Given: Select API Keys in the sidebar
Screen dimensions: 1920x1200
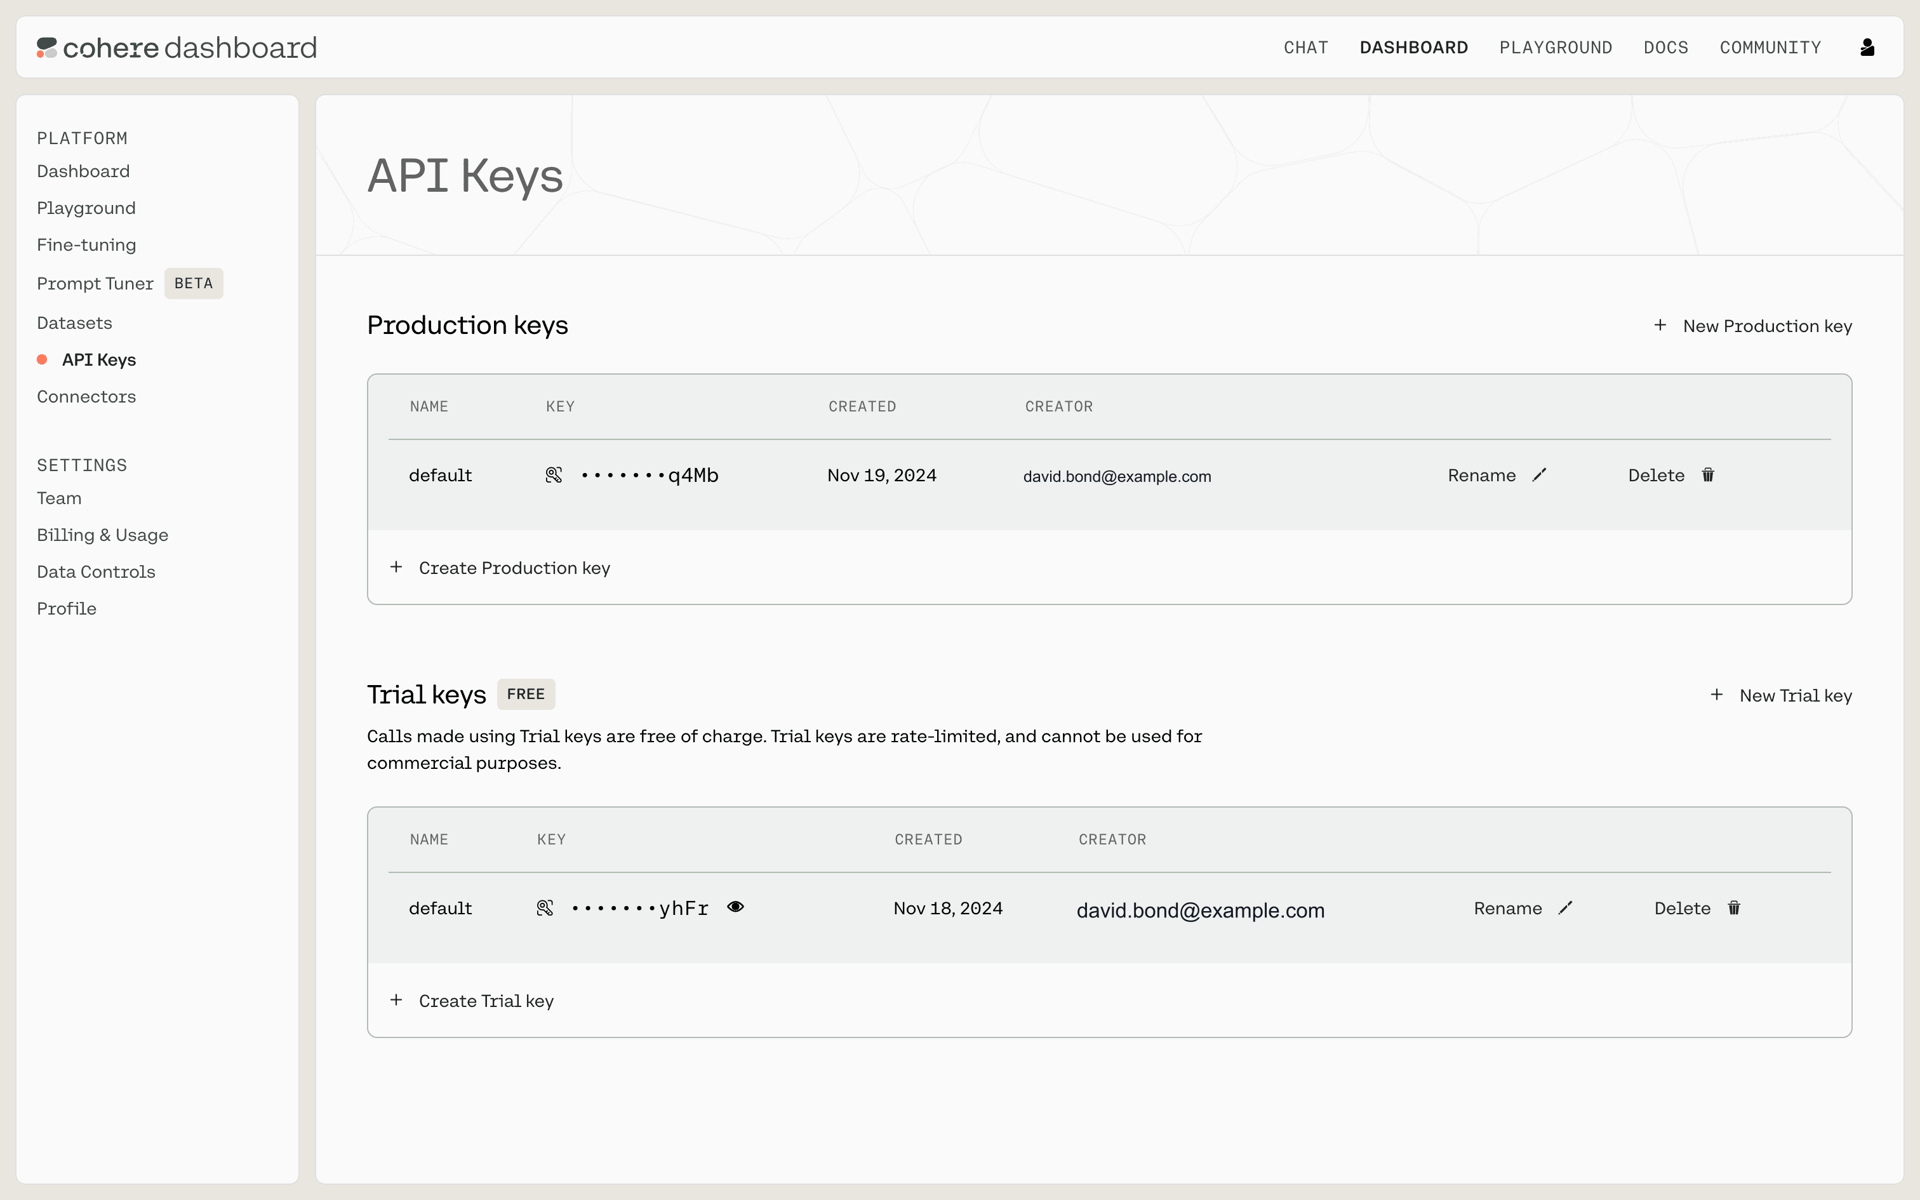Looking at the screenshot, I should point(99,360).
